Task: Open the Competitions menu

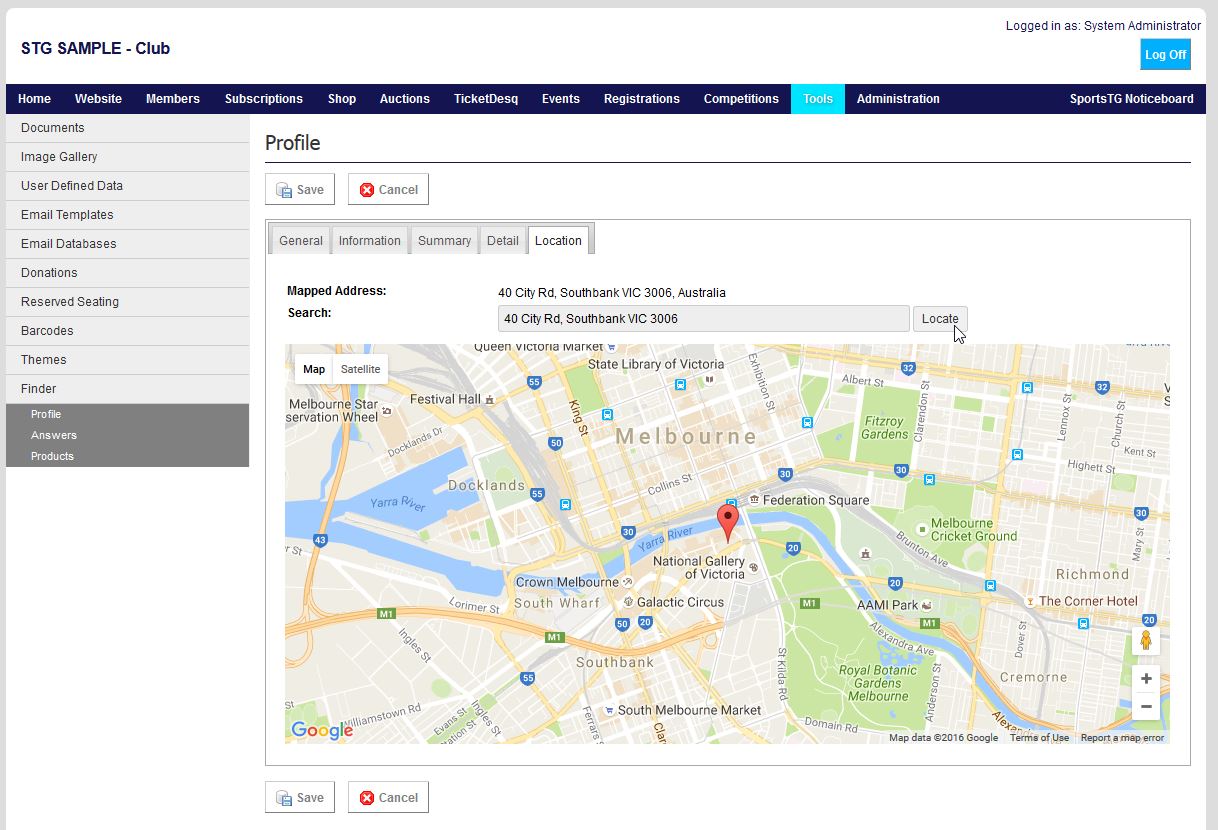Action: (x=741, y=99)
